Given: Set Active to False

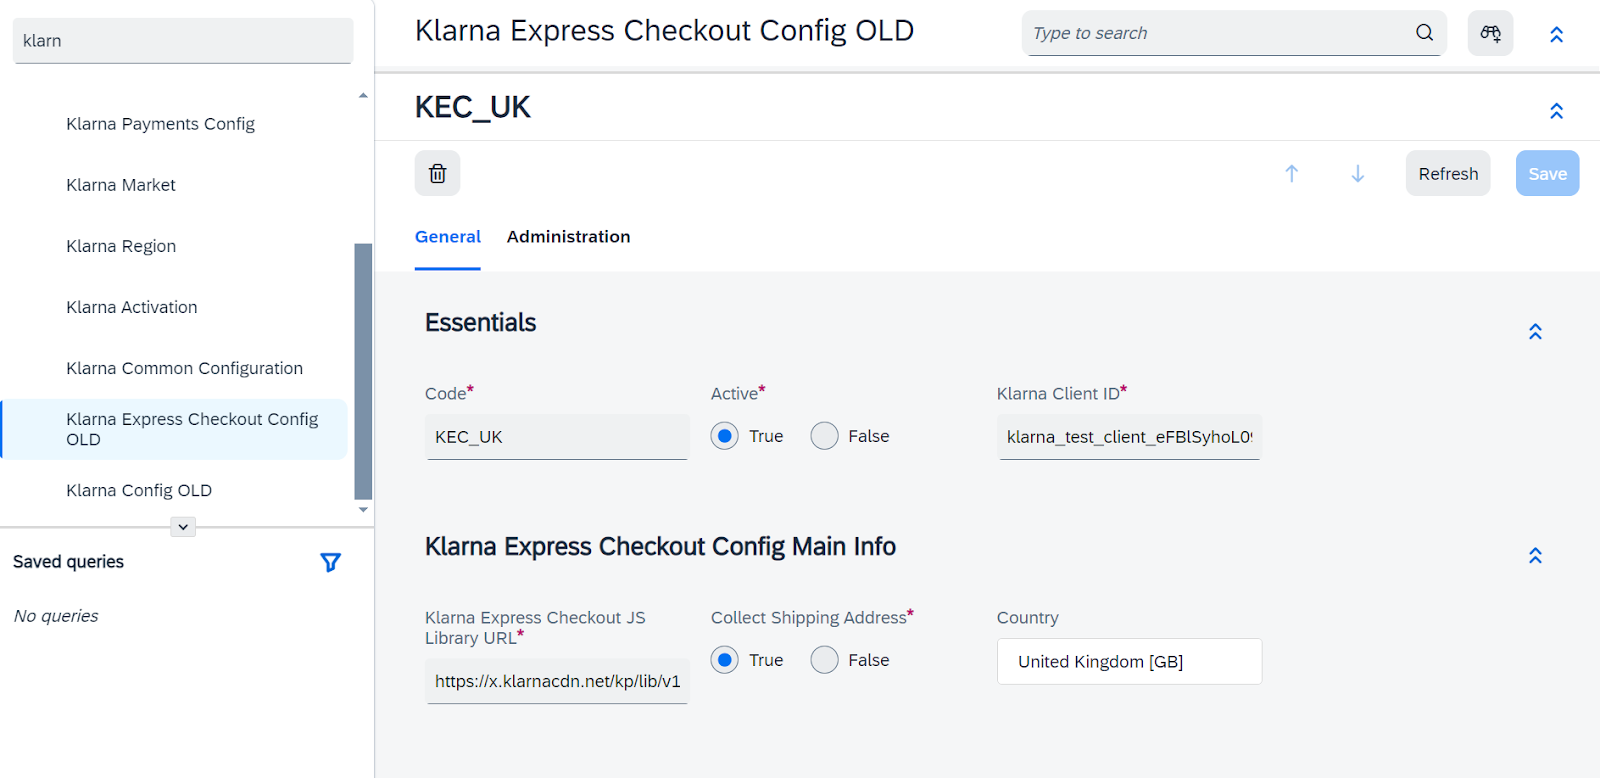Looking at the screenshot, I should [824, 436].
